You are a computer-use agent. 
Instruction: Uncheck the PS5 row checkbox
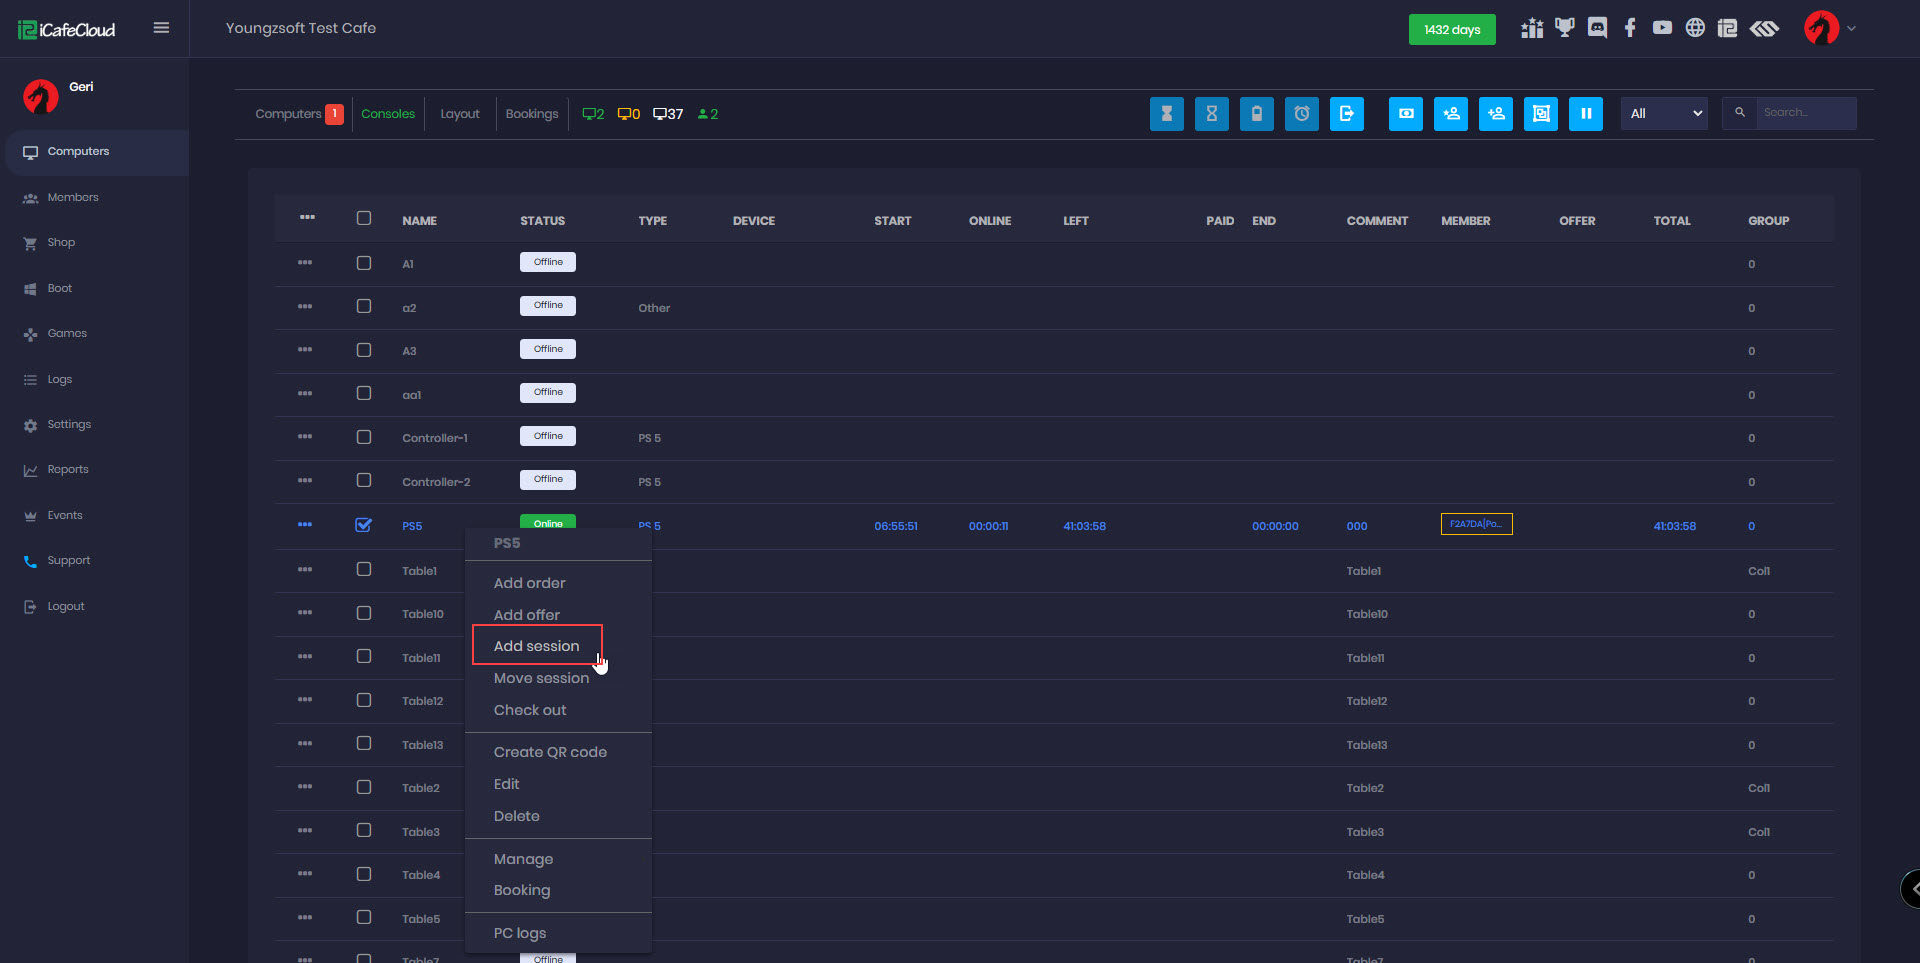pyautogui.click(x=364, y=525)
